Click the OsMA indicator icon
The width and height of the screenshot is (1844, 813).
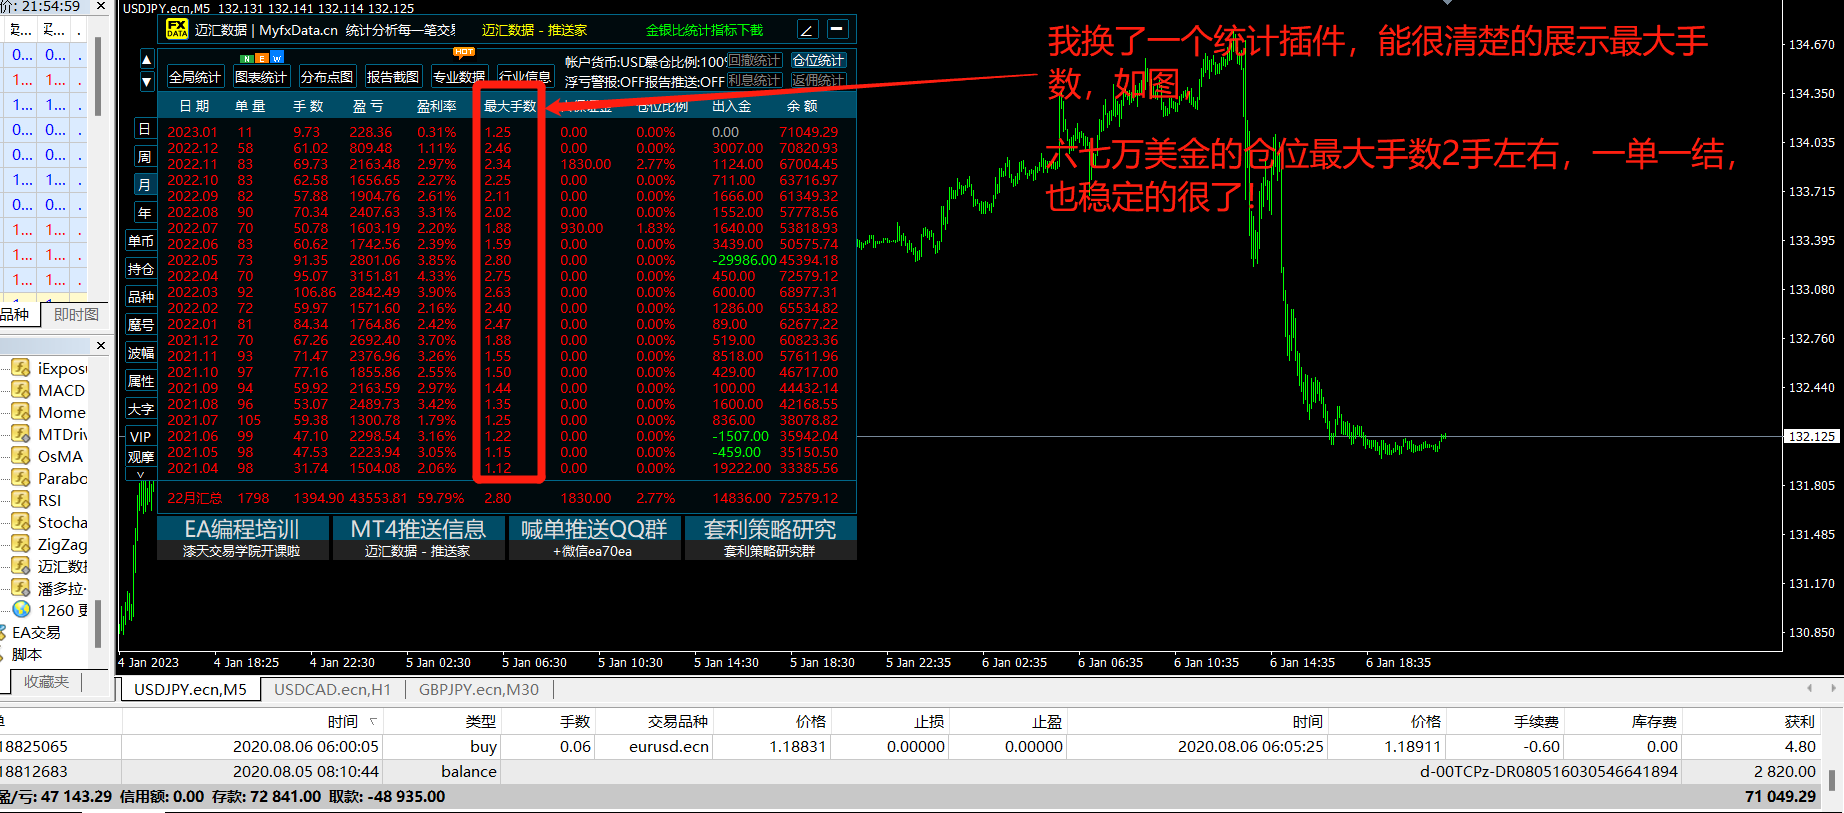pos(21,456)
